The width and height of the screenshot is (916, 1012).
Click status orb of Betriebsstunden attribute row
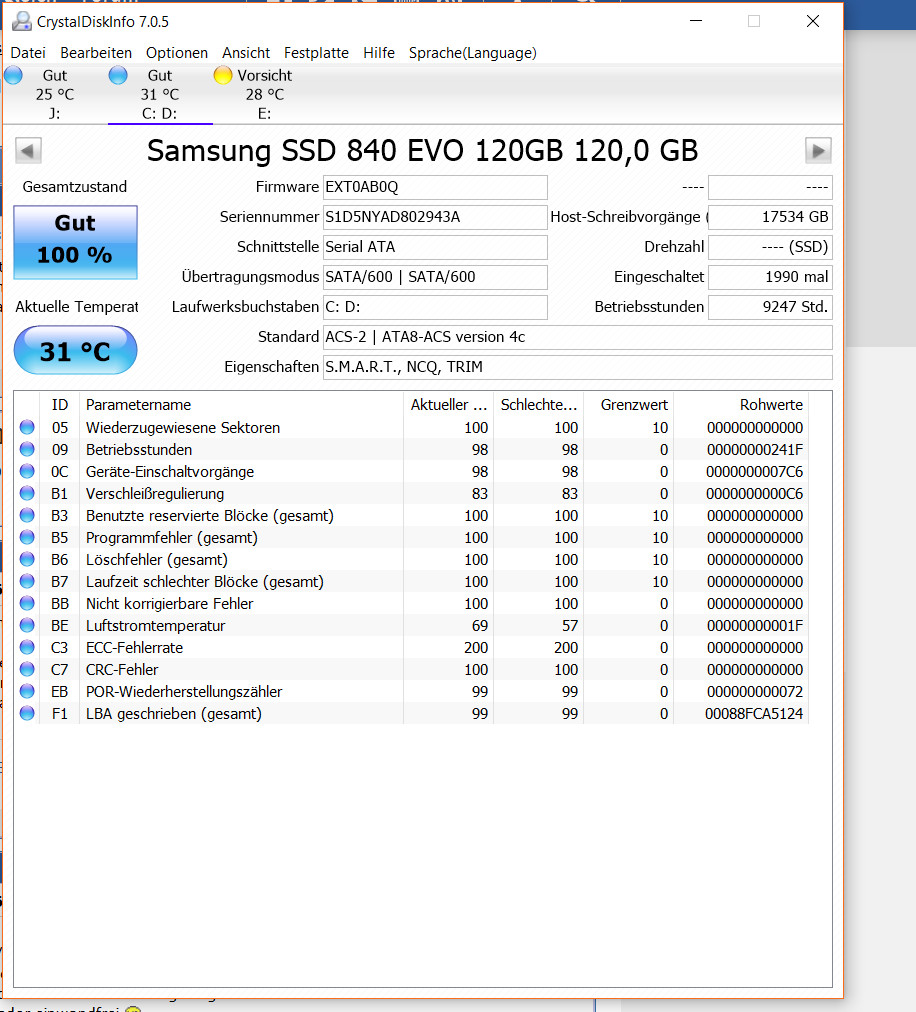point(27,449)
